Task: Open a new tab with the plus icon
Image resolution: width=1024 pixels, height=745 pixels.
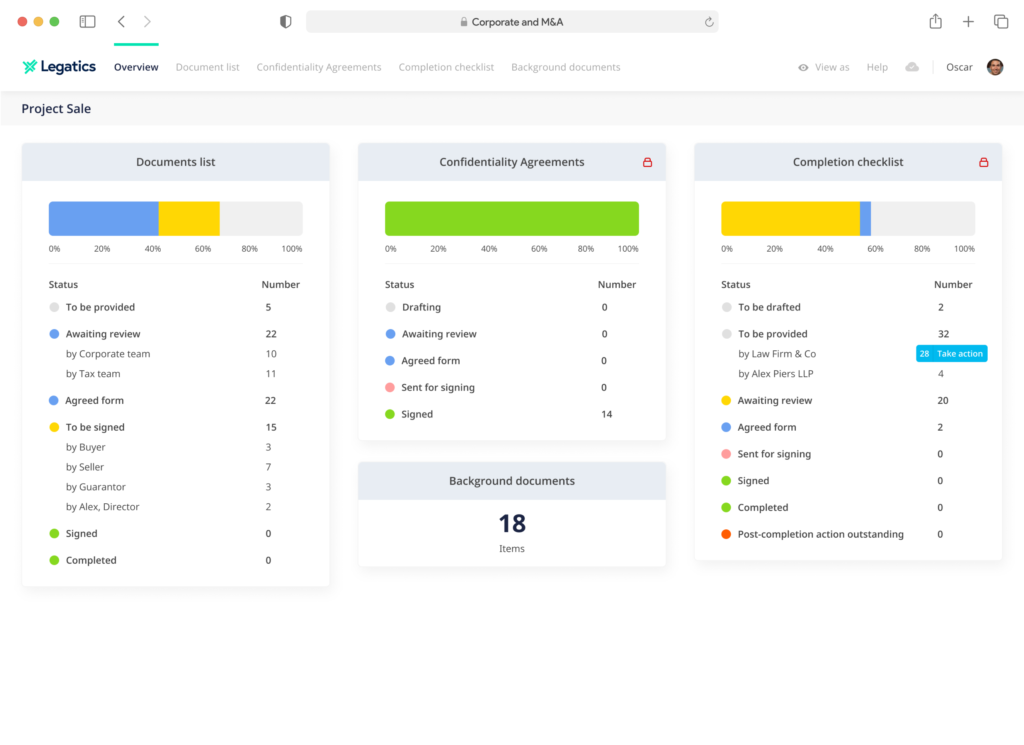Action: pos(968,22)
